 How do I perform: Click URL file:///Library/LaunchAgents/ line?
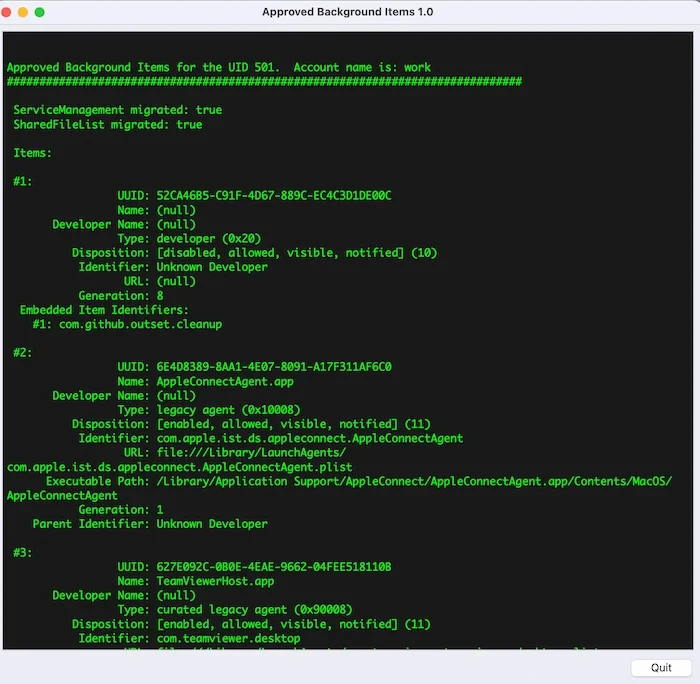pos(235,453)
